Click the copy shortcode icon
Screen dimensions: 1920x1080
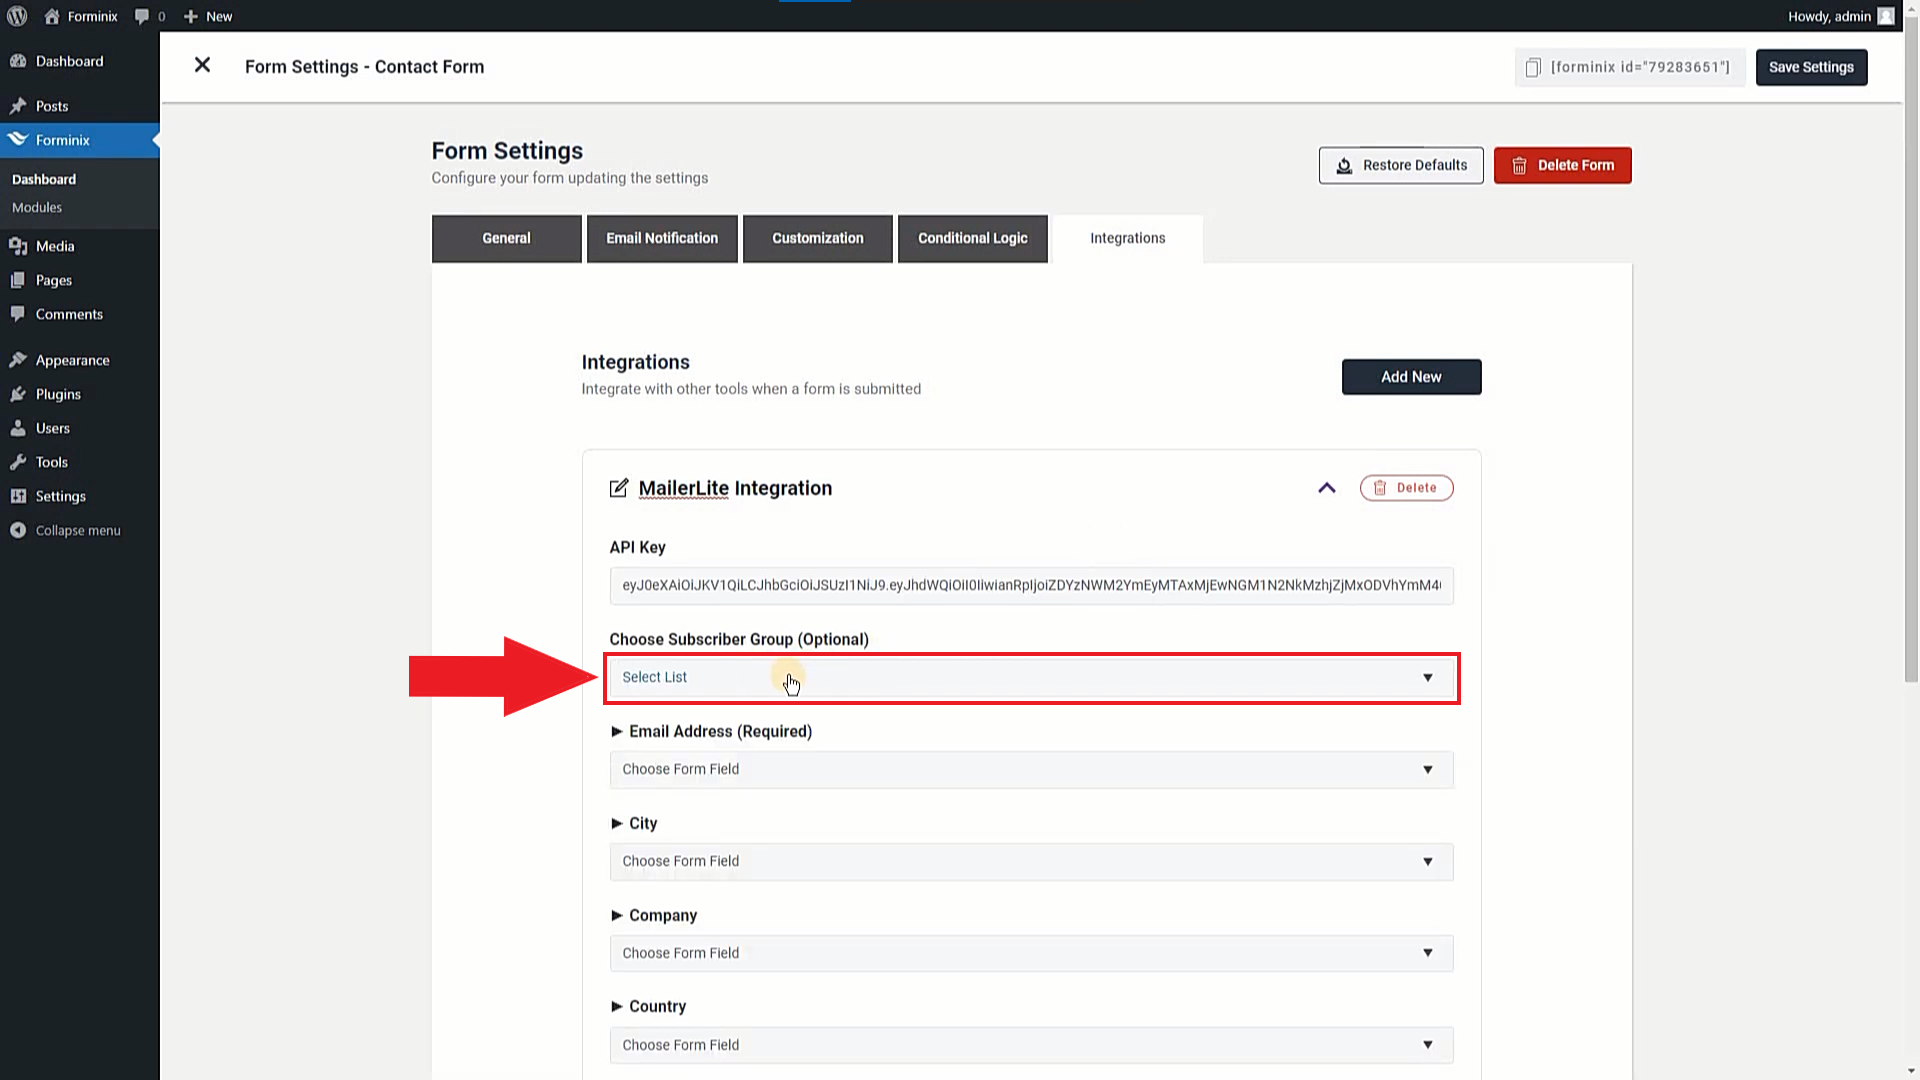[1534, 66]
